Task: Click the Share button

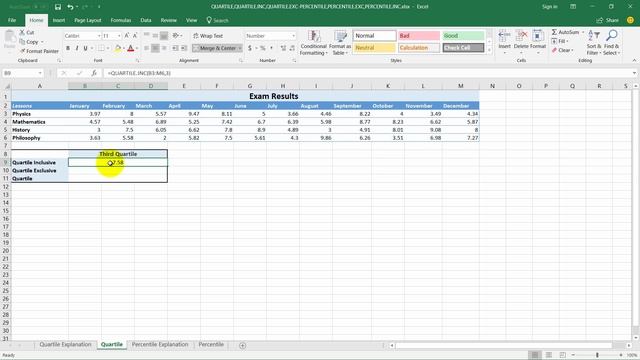Action: pyautogui.click(x=607, y=20)
